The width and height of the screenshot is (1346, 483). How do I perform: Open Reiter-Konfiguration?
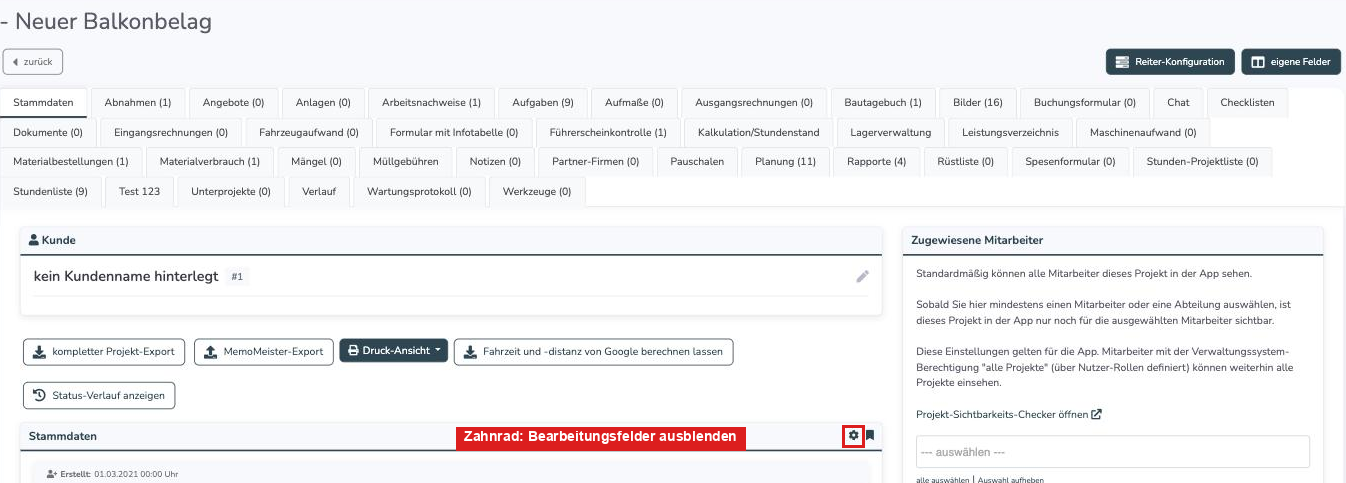click(x=1170, y=61)
